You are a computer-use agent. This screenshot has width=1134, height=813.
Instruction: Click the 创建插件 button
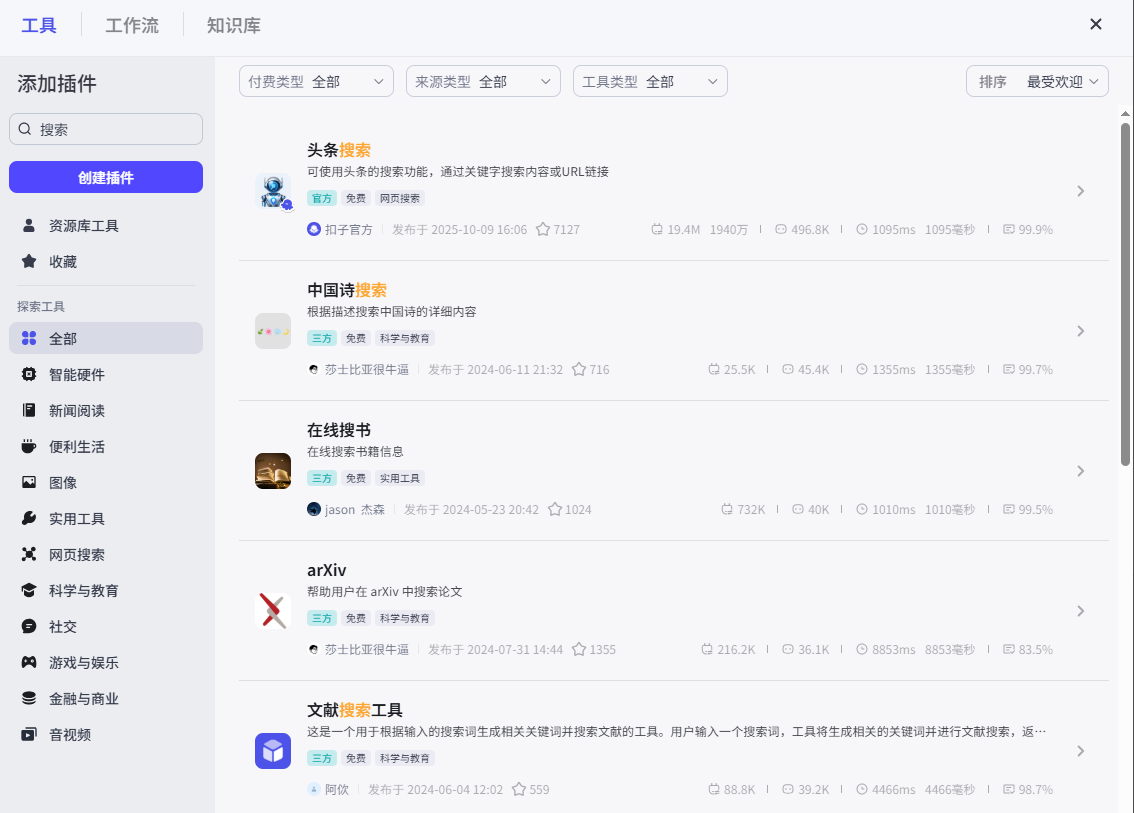click(x=105, y=177)
